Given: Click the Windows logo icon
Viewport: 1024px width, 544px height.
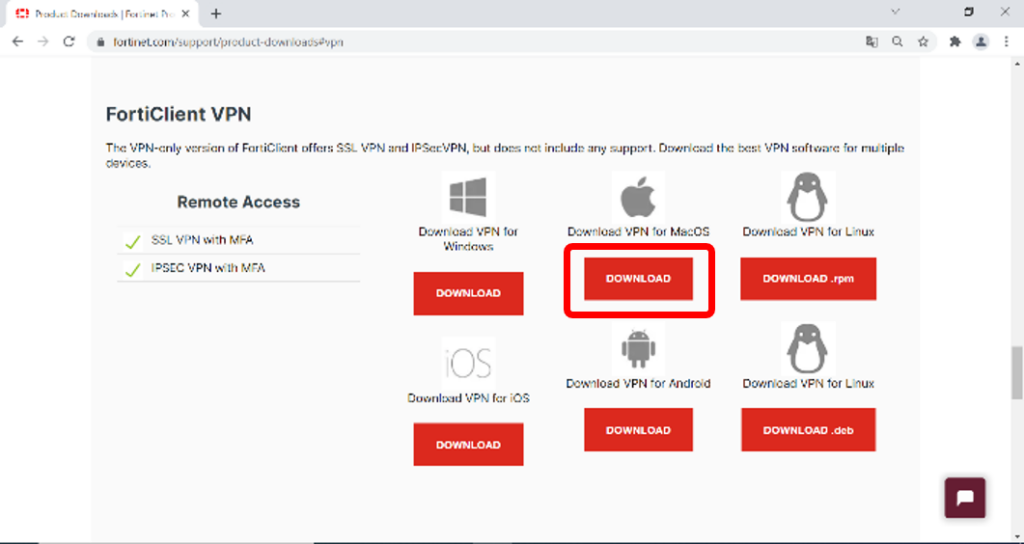Looking at the screenshot, I should (468, 196).
